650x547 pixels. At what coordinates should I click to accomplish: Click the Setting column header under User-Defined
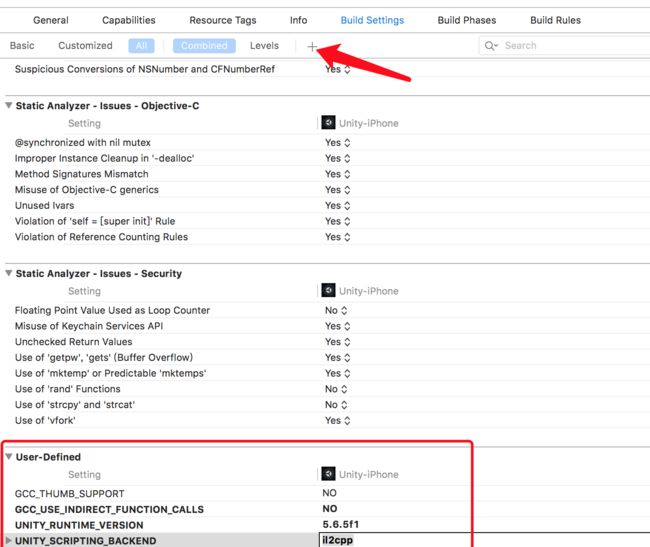[x=84, y=474]
